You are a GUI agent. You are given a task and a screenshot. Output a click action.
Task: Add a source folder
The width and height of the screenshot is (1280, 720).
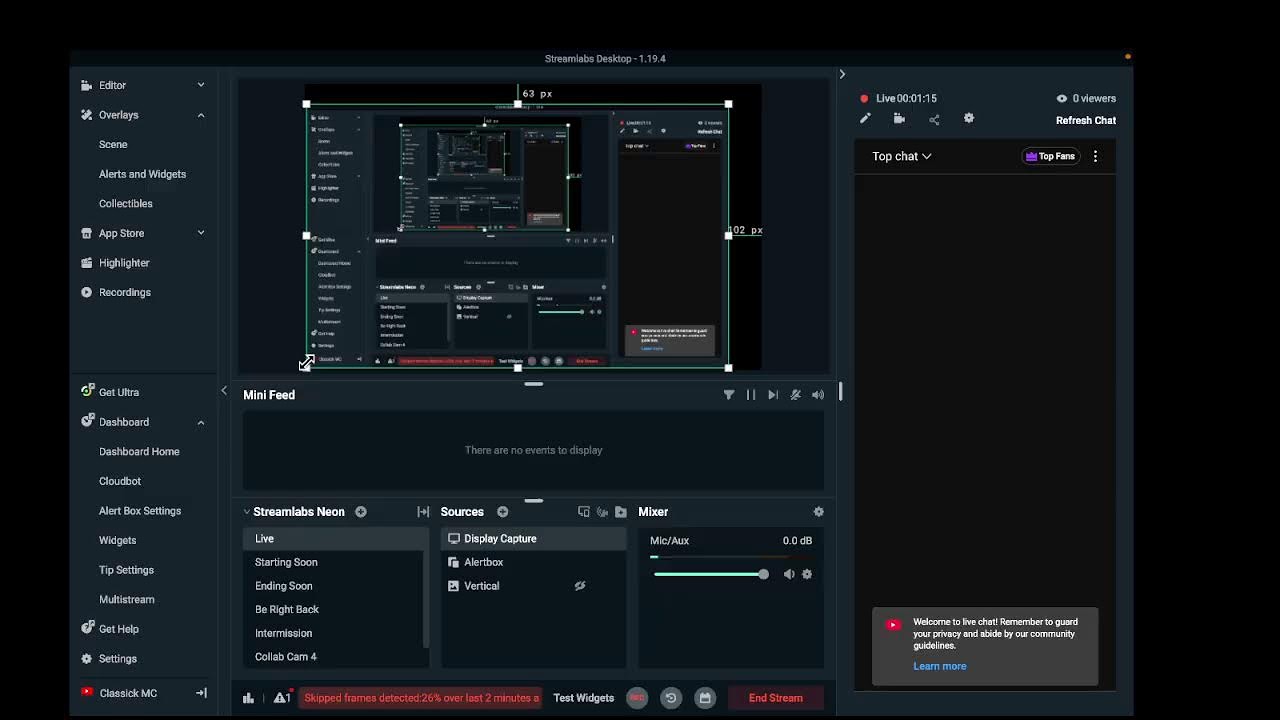(621, 512)
